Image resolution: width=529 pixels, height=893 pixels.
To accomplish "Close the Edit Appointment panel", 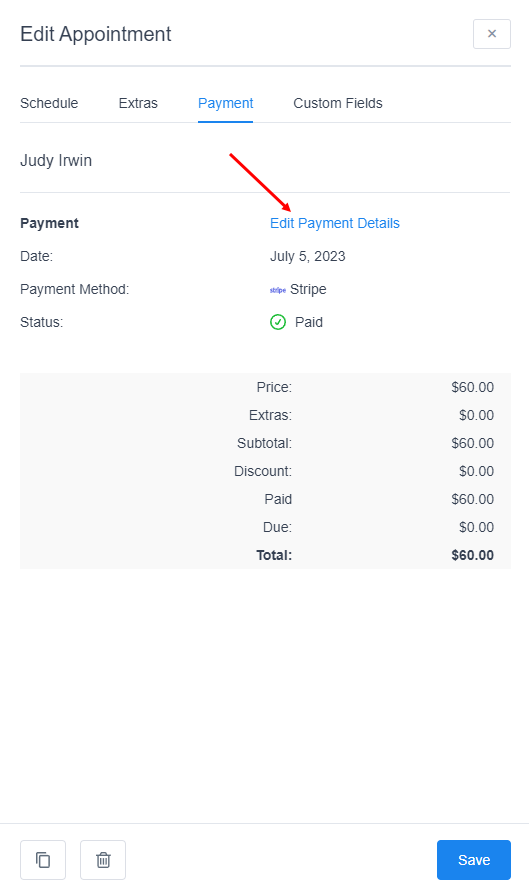I will (491, 34).
